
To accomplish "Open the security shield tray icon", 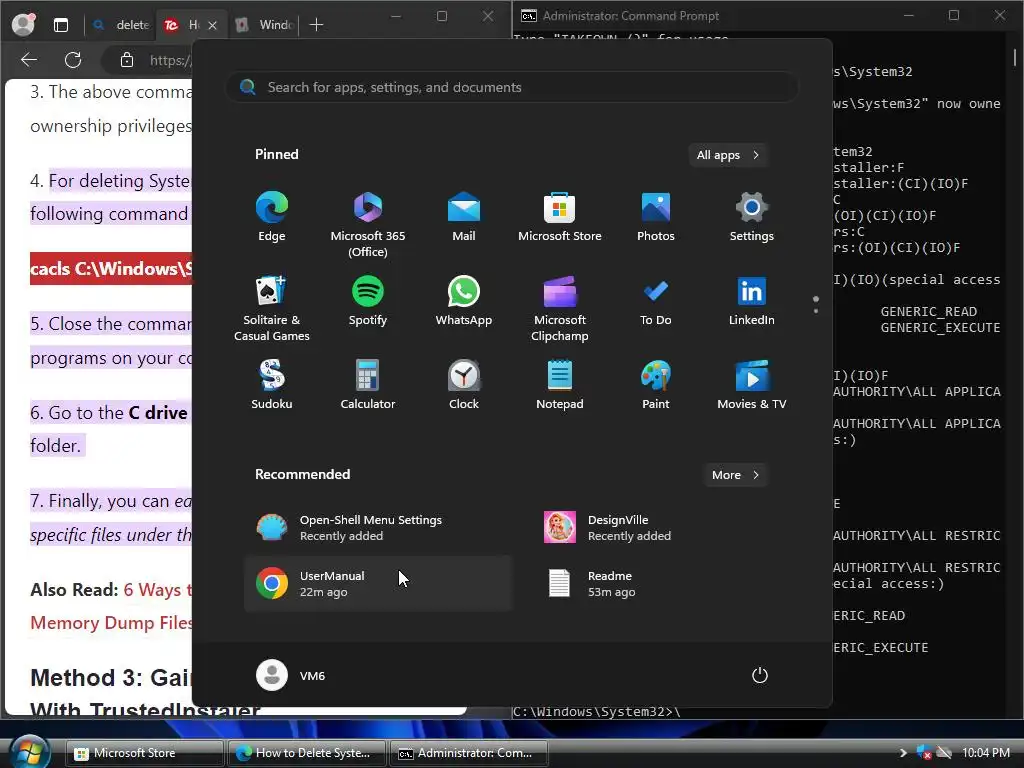I will (x=924, y=753).
